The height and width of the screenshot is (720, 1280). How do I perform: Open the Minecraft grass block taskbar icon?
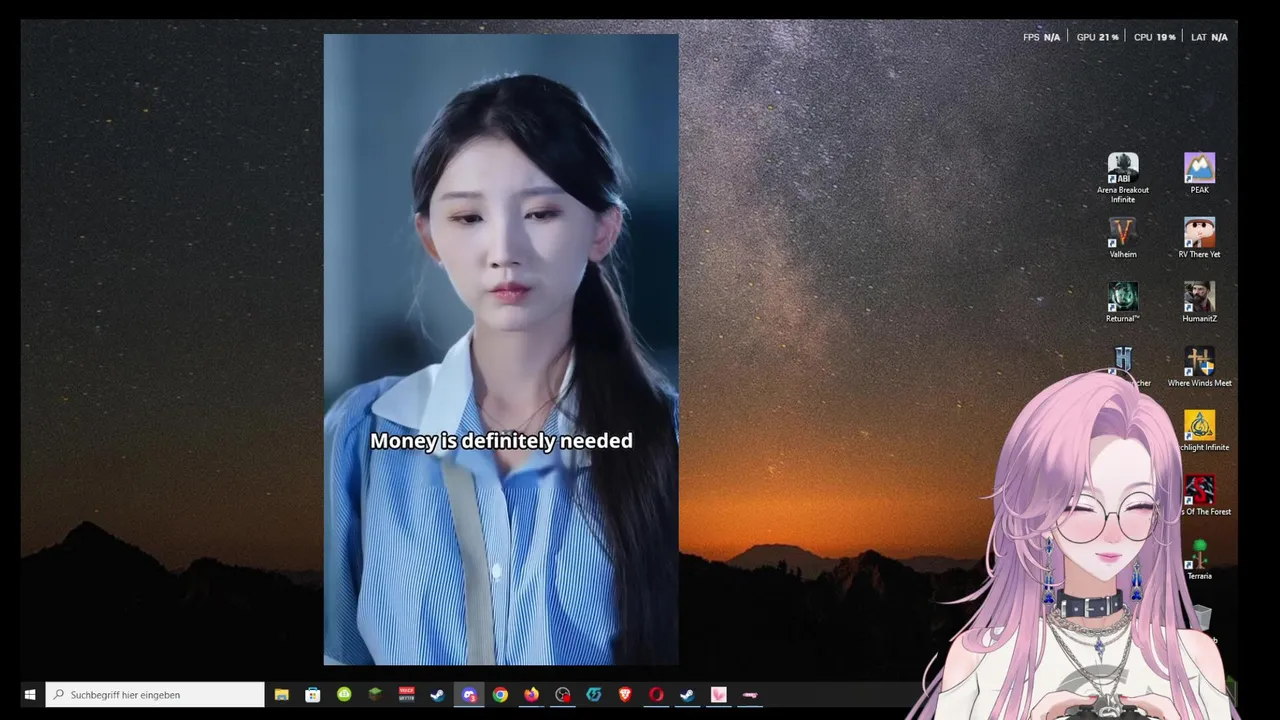[375, 694]
